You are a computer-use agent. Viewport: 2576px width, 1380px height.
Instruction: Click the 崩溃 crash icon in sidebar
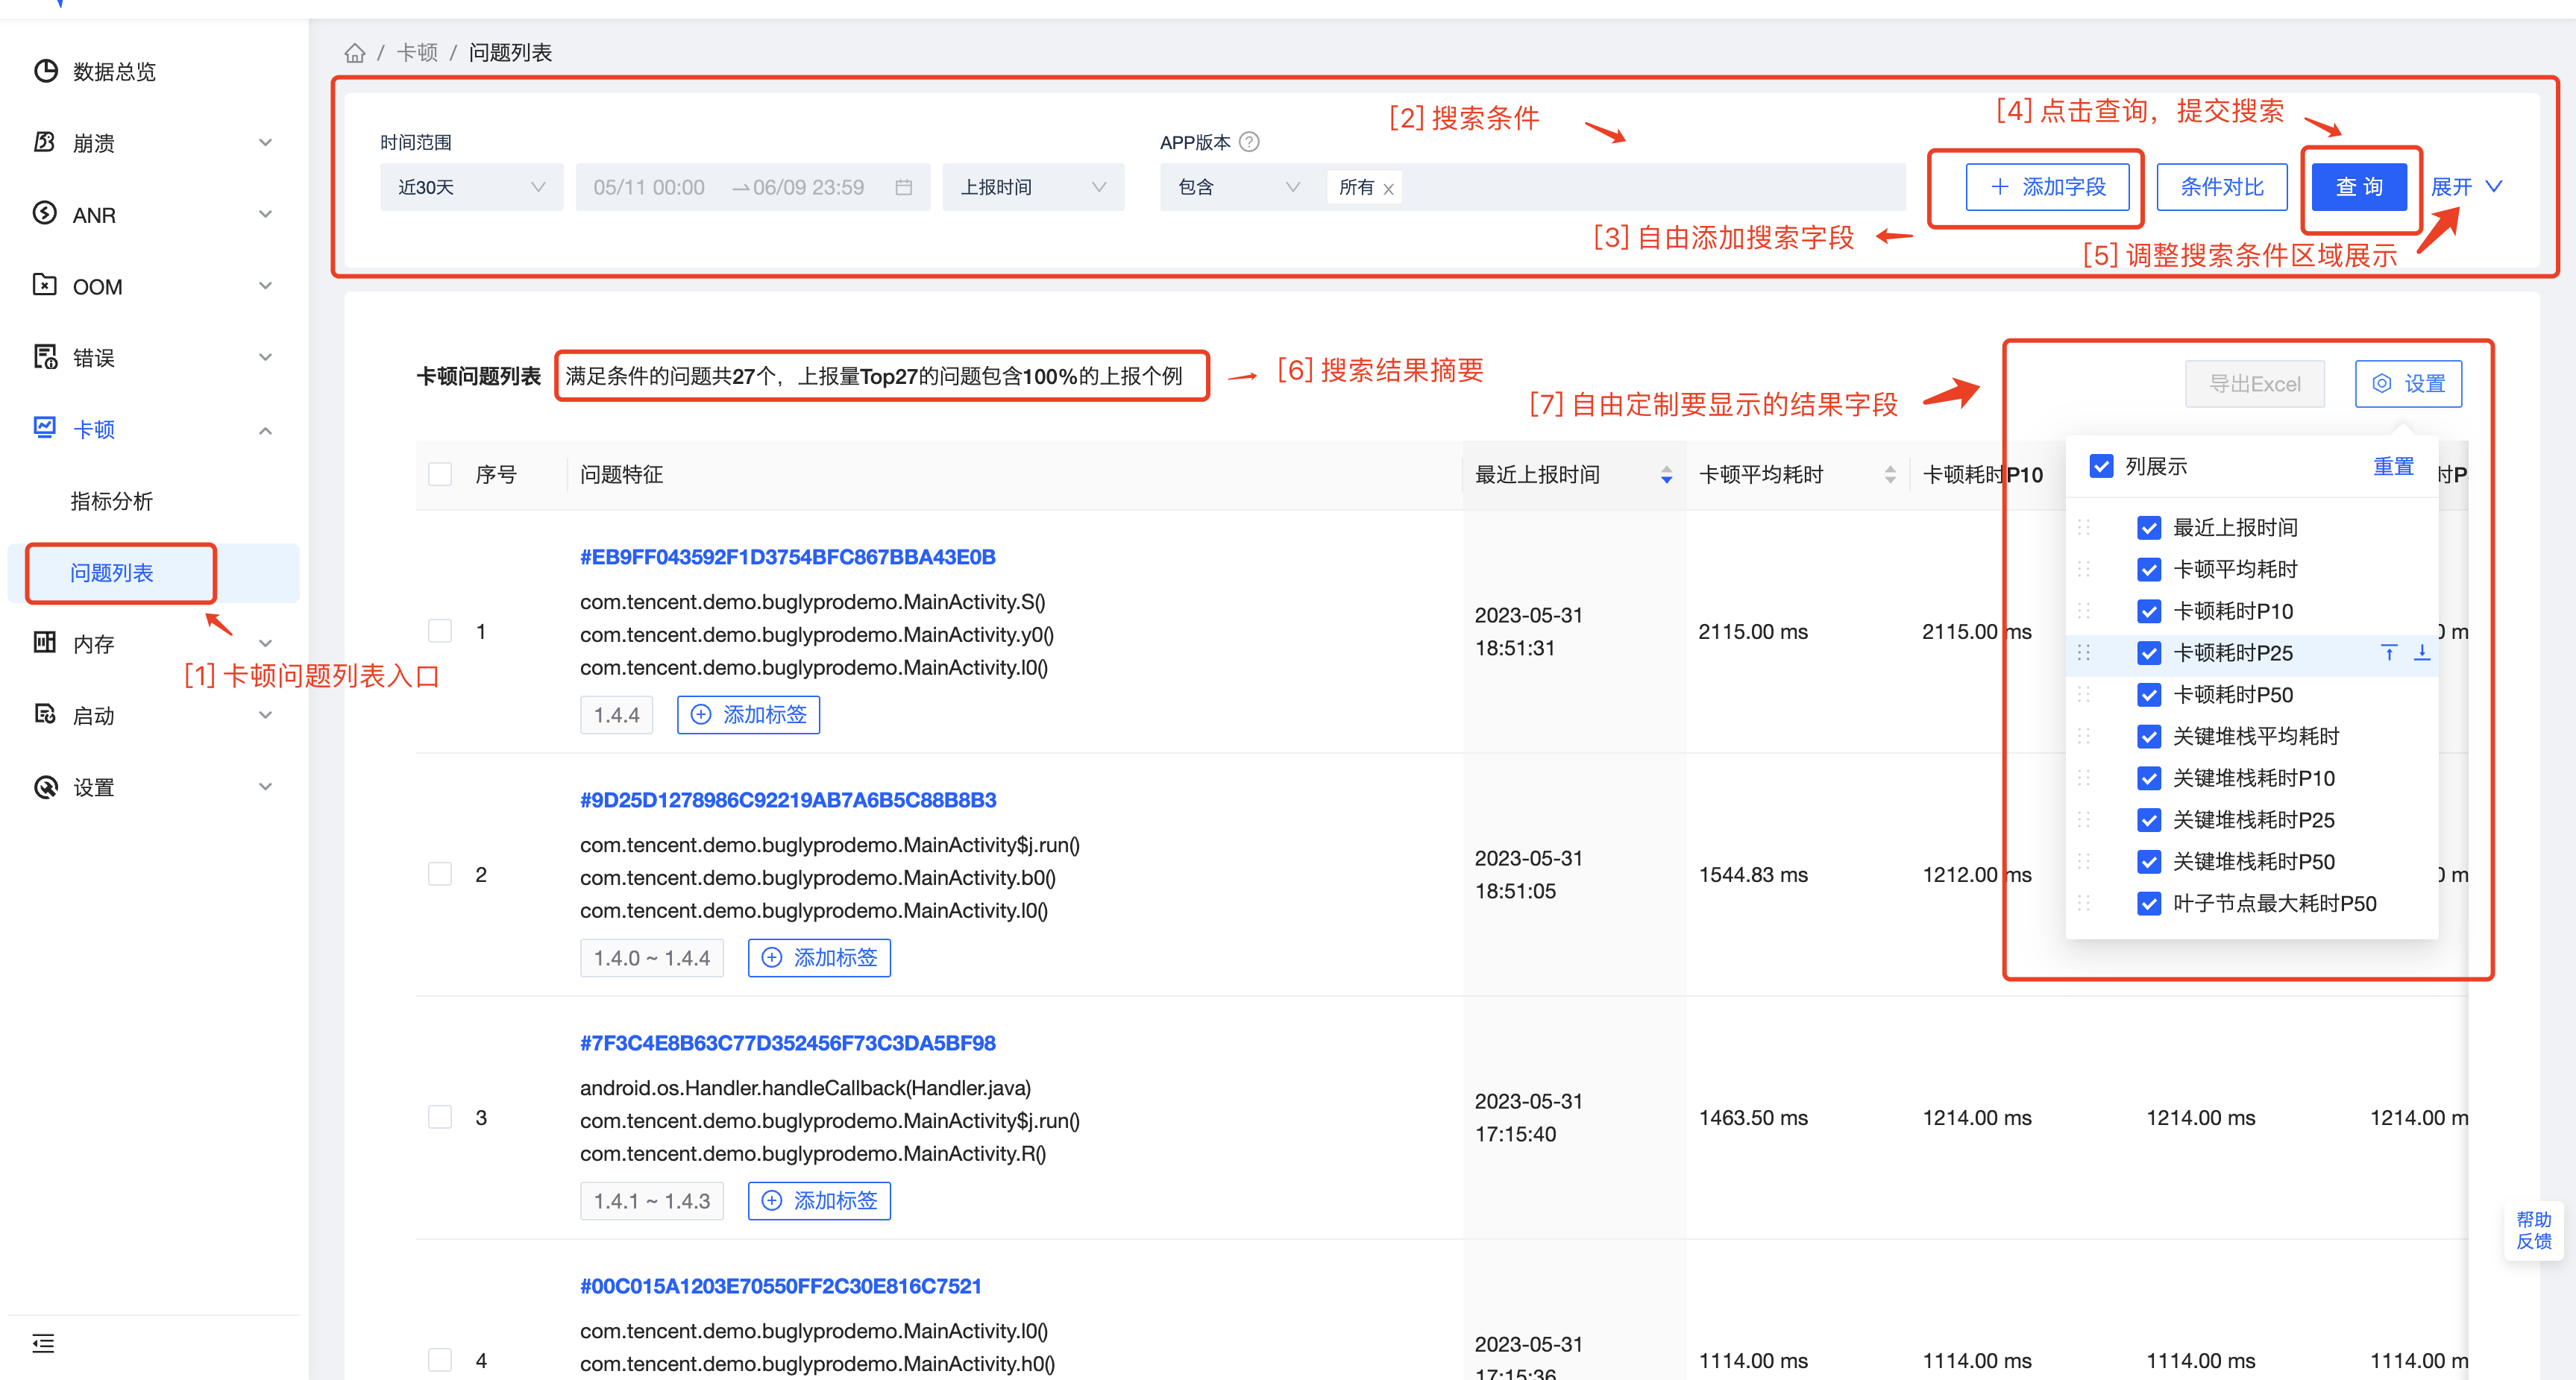coord(45,142)
